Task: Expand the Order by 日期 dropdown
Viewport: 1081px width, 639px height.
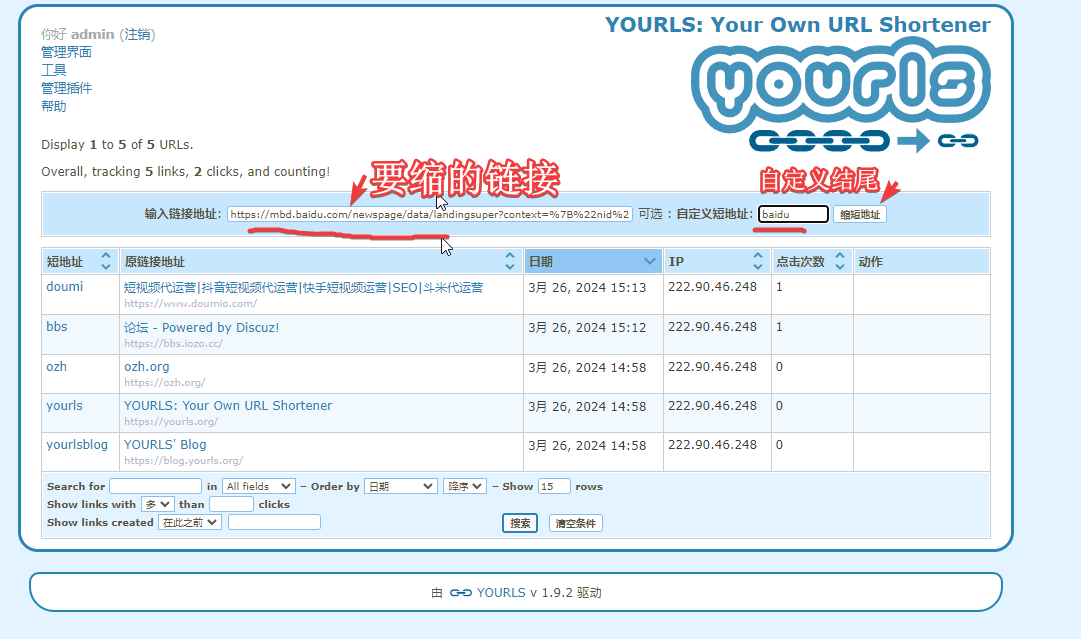Action: [x=400, y=487]
